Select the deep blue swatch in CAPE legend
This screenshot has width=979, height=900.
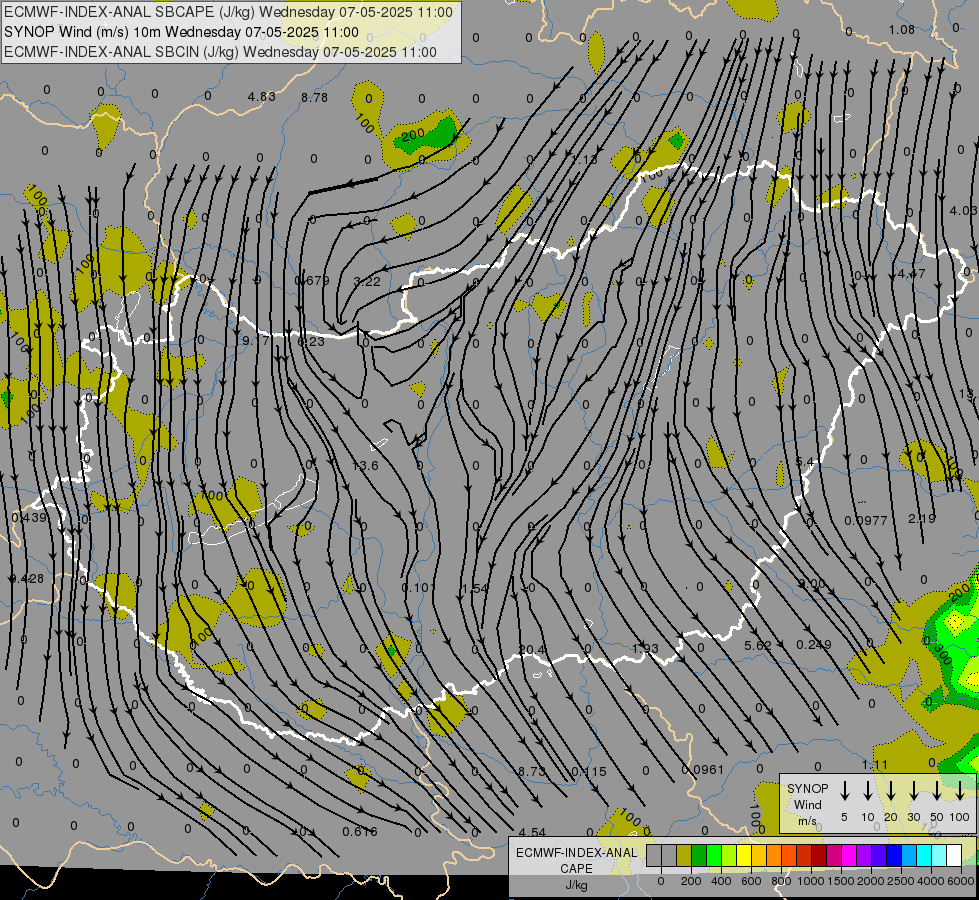(894, 855)
